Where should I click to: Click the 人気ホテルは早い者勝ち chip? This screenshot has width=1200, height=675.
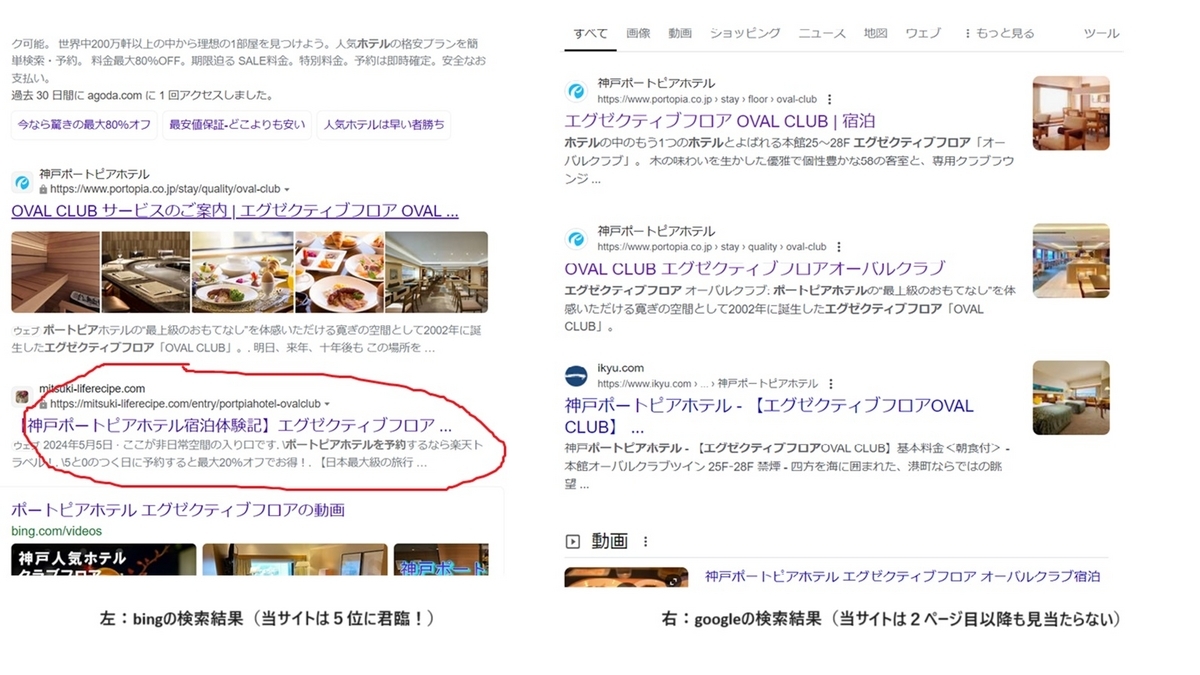[384, 125]
